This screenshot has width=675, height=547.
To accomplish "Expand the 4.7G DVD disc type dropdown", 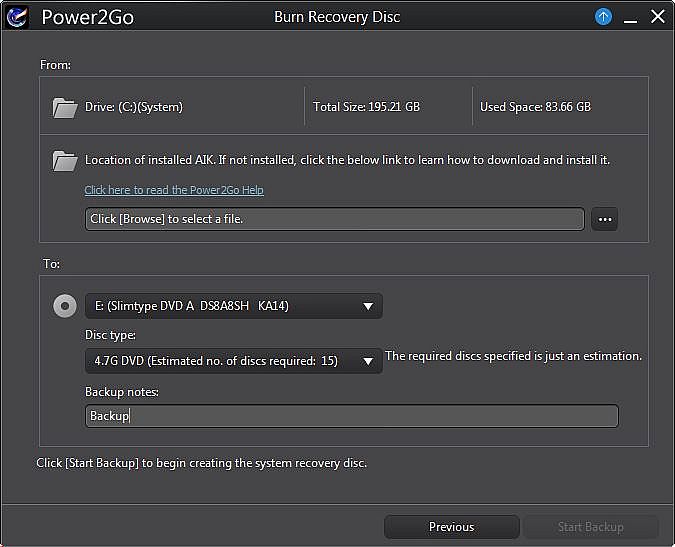I will coord(234,361).
